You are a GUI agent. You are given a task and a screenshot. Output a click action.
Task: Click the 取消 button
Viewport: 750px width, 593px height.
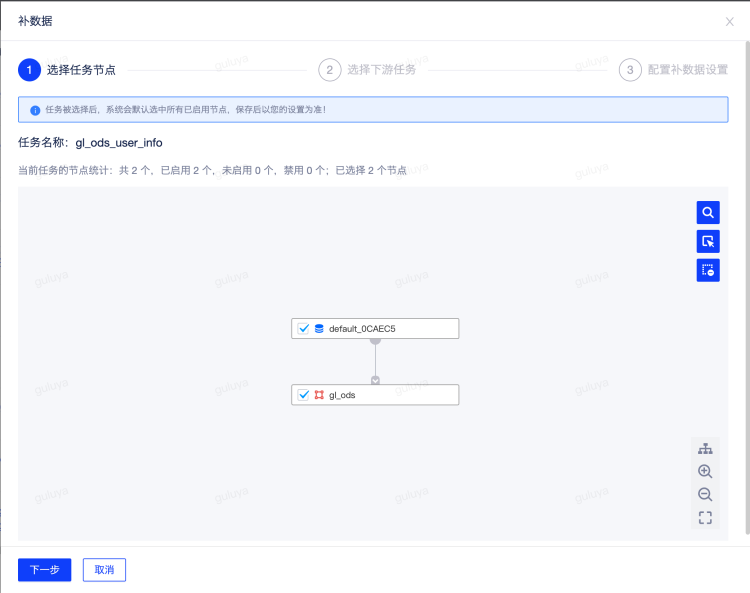tap(104, 570)
